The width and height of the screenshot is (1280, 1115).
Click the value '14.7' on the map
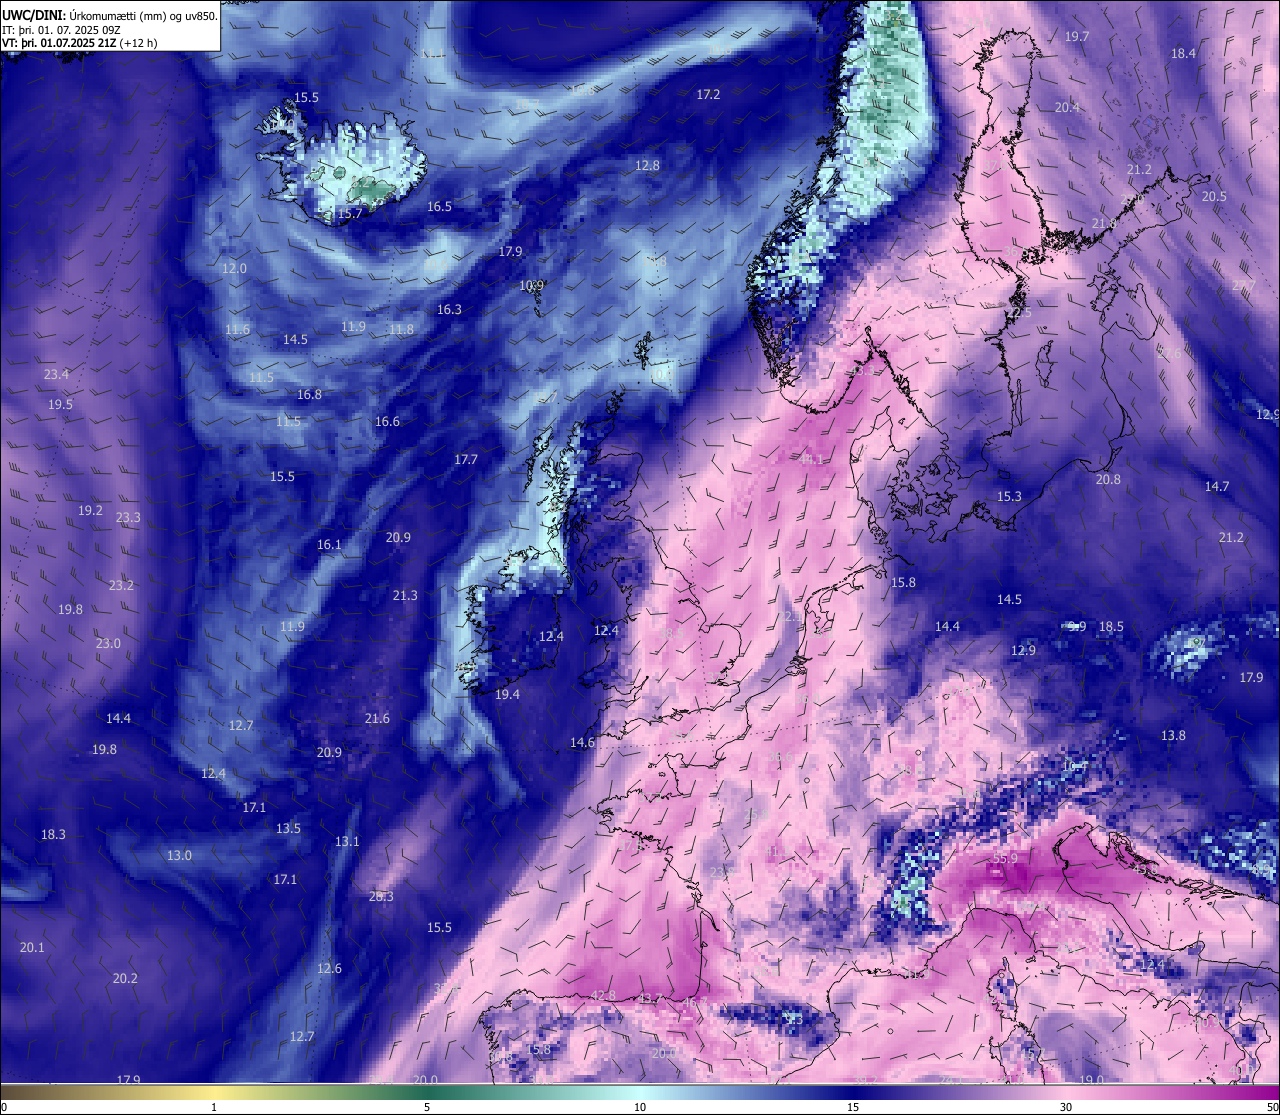(1217, 486)
